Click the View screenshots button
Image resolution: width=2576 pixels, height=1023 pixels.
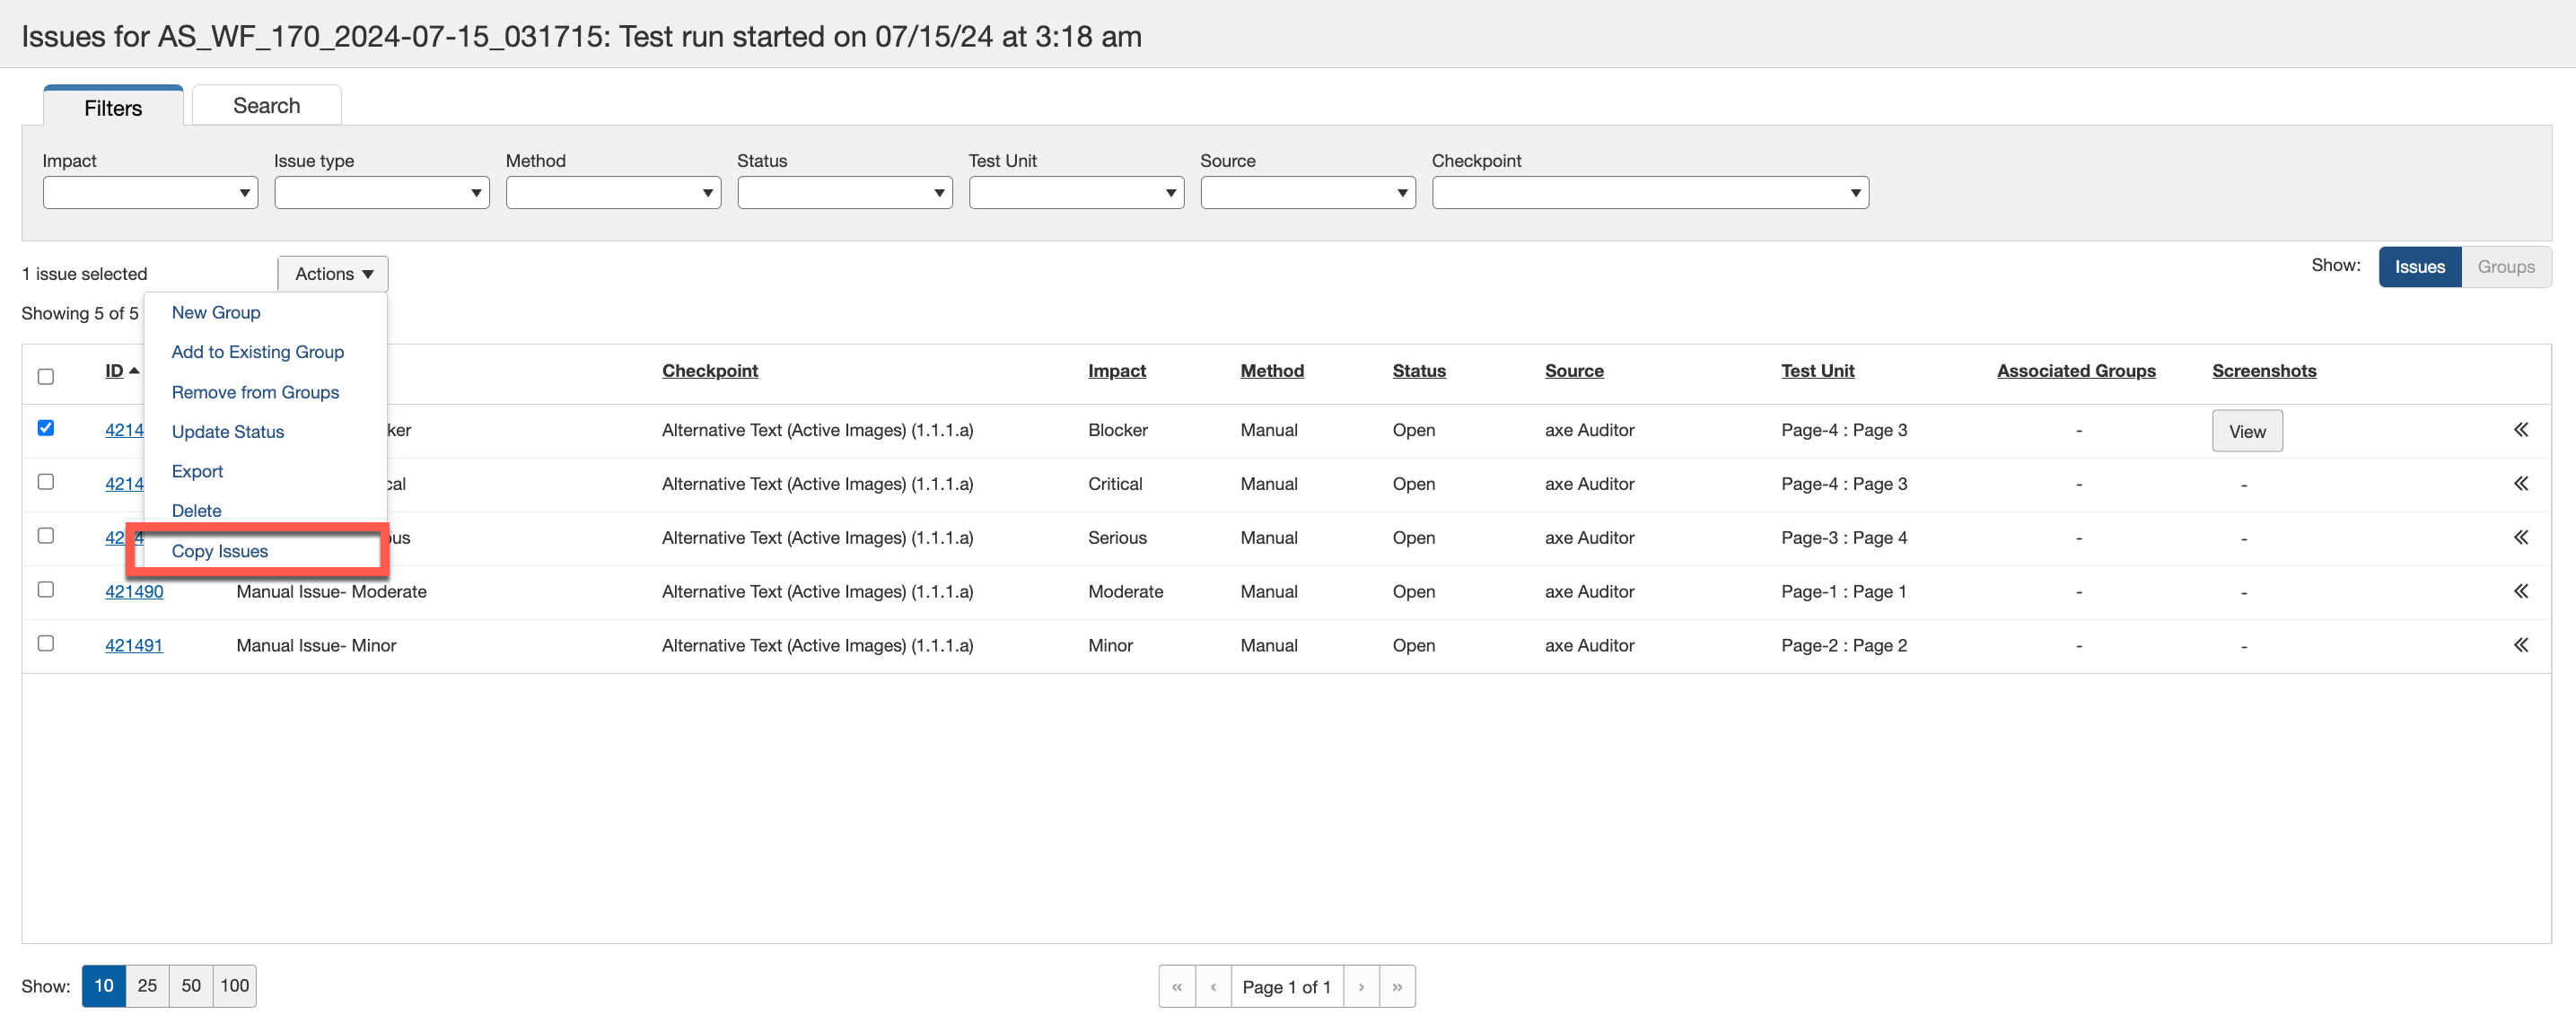click(2246, 432)
